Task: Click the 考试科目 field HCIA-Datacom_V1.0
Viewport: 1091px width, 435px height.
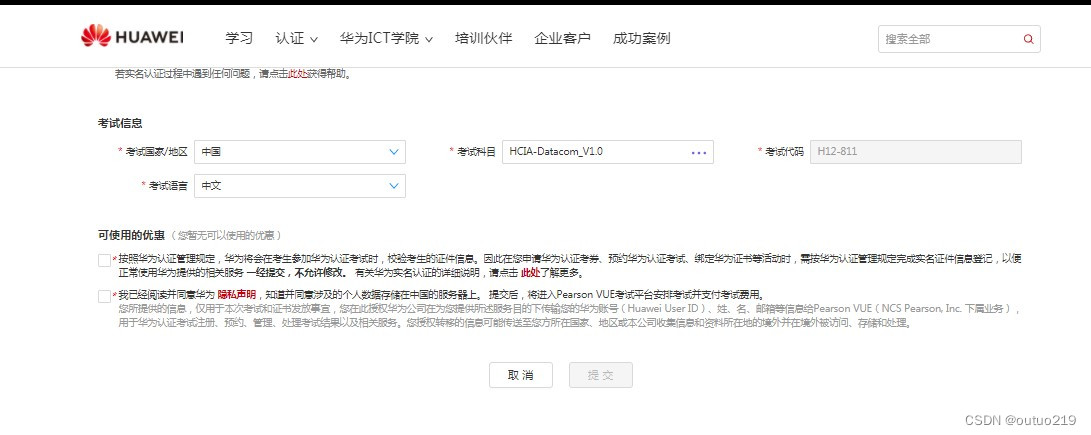Action: (607, 152)
